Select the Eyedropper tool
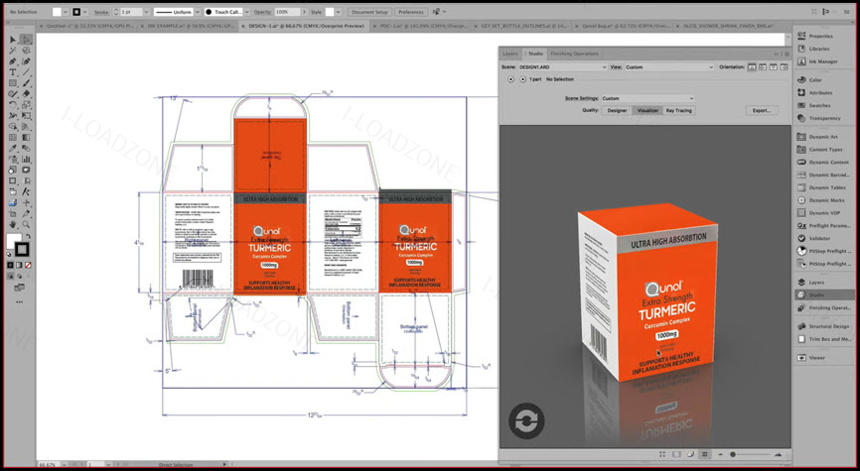Screen dimensions: 860x471 [13, 148]
